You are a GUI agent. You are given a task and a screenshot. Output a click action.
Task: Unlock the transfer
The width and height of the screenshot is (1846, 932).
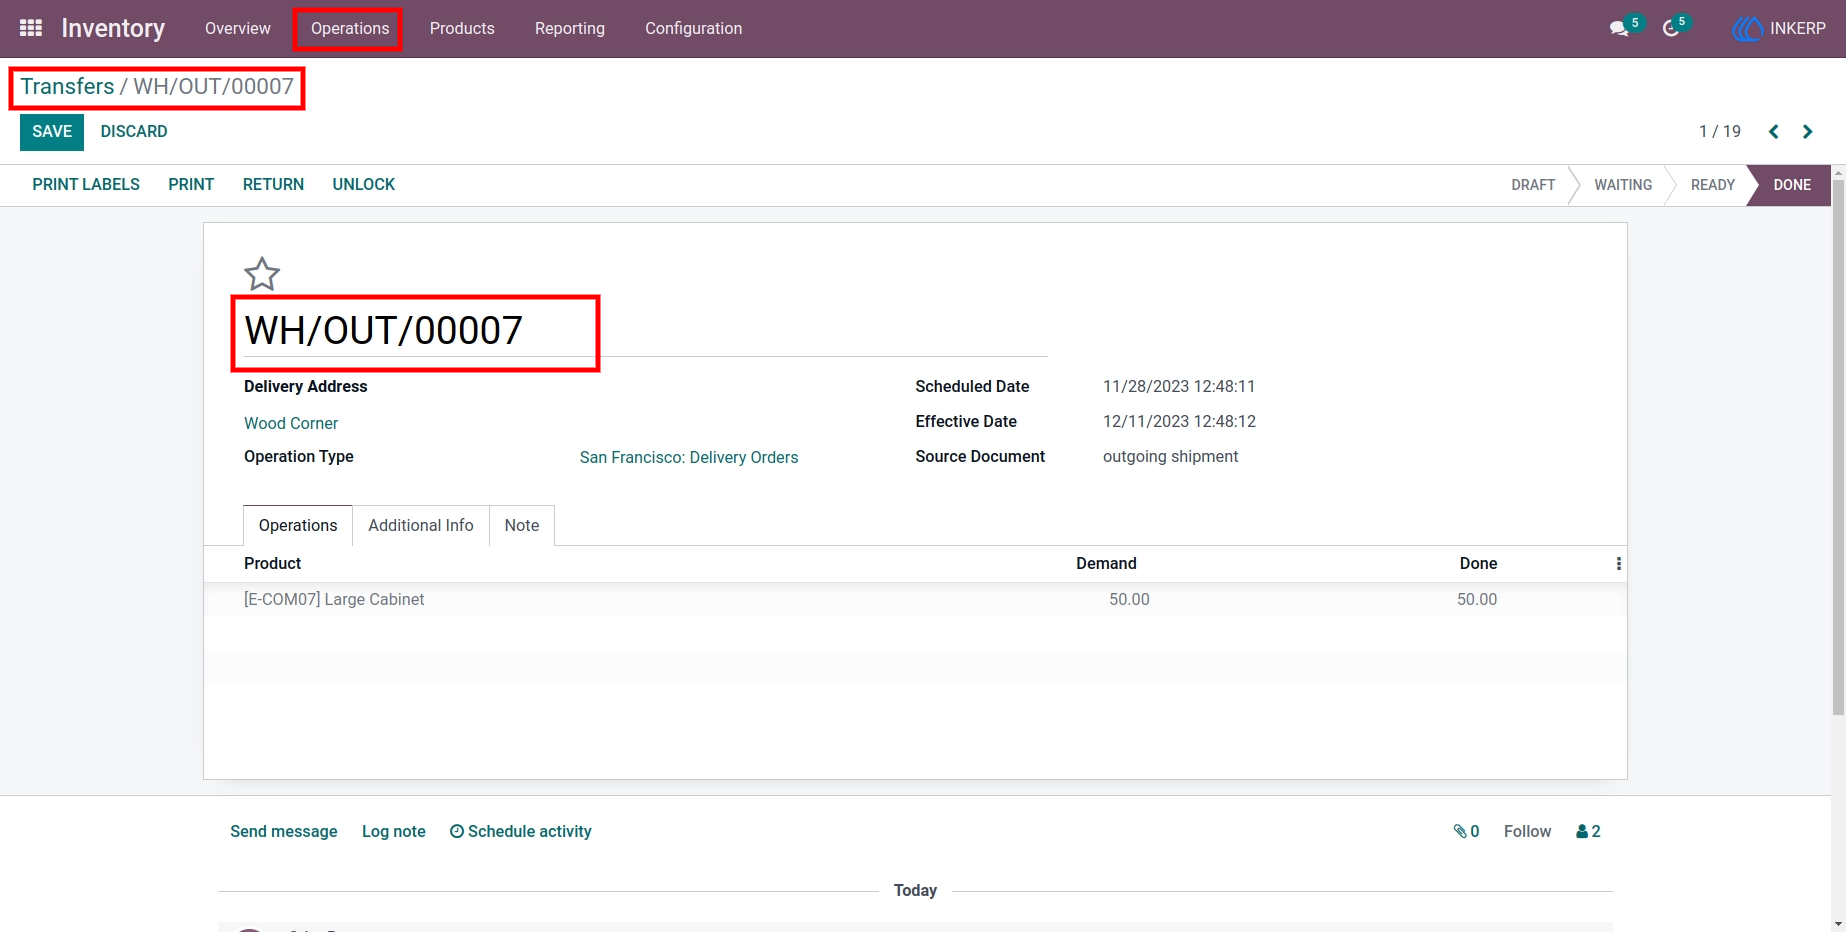click(x=364, y=184)
